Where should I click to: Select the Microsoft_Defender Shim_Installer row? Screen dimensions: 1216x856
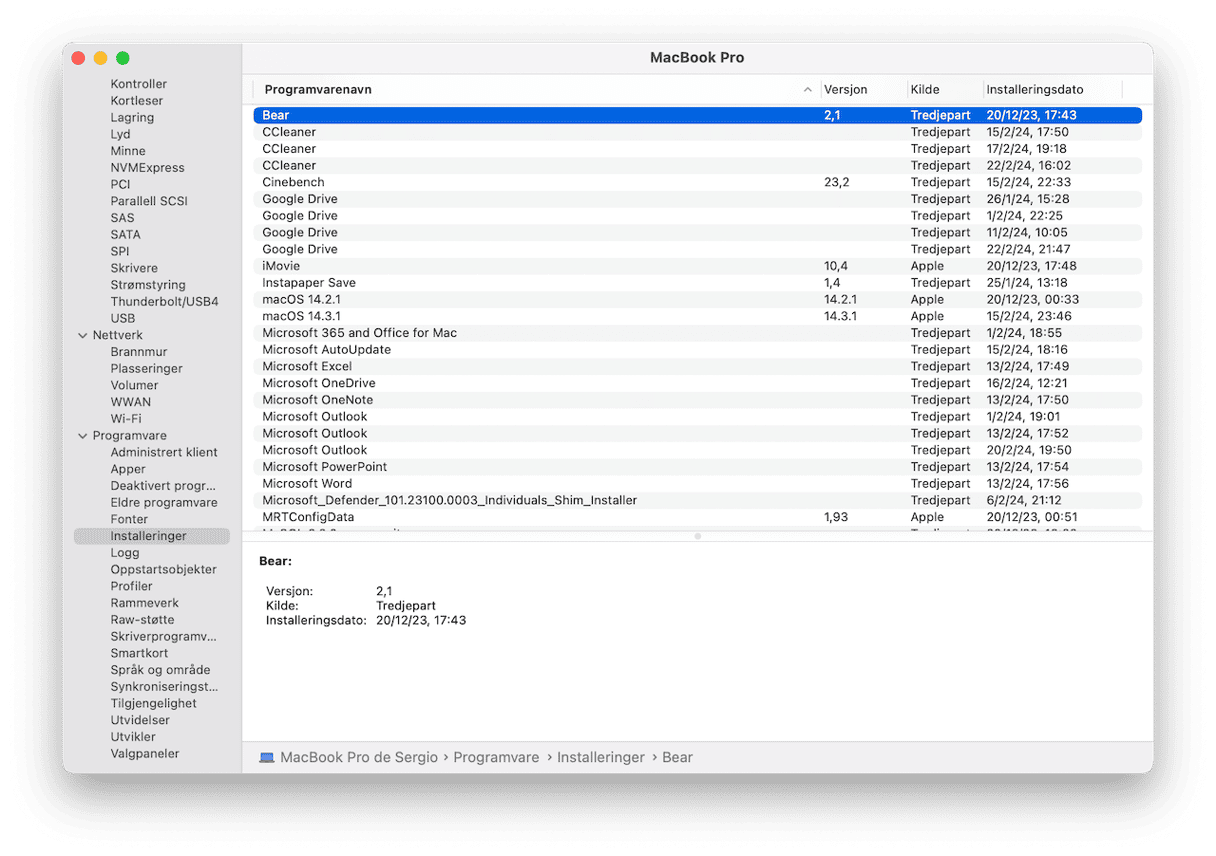697,500
